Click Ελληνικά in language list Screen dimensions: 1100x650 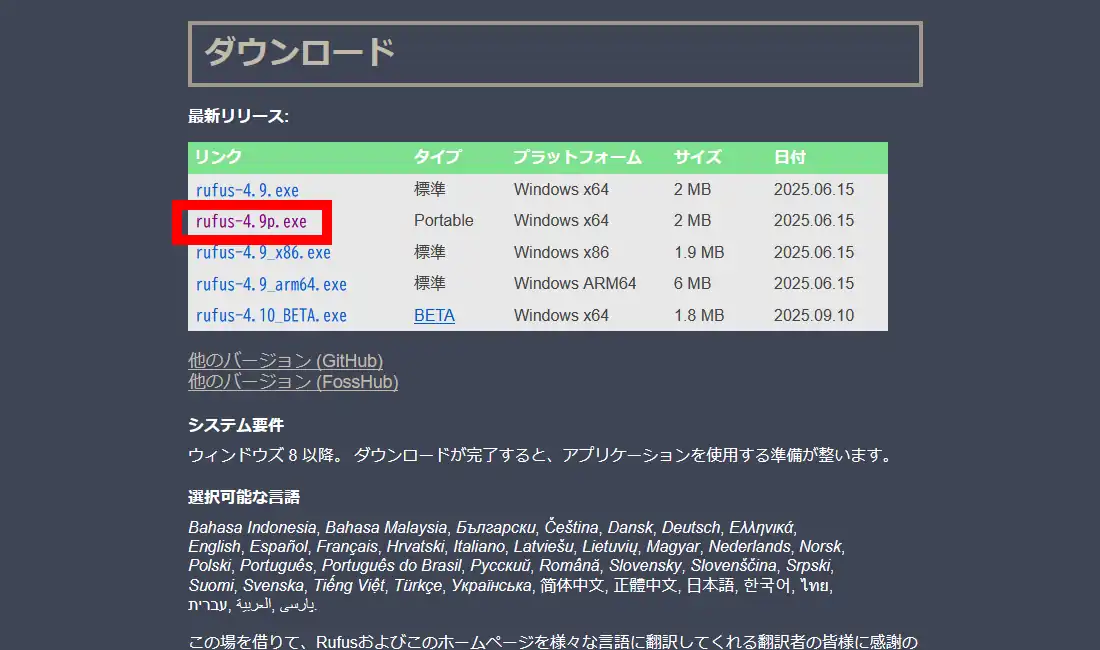[x=761, y=527]
